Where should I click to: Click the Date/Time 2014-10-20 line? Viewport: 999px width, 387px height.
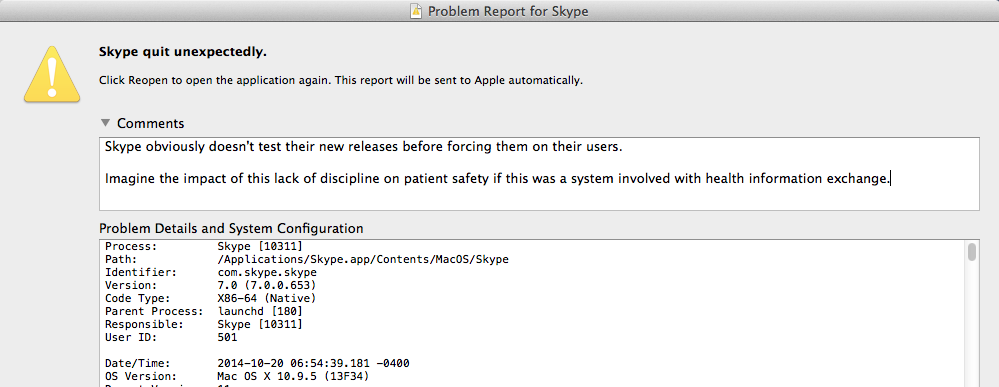click(257, 363)
